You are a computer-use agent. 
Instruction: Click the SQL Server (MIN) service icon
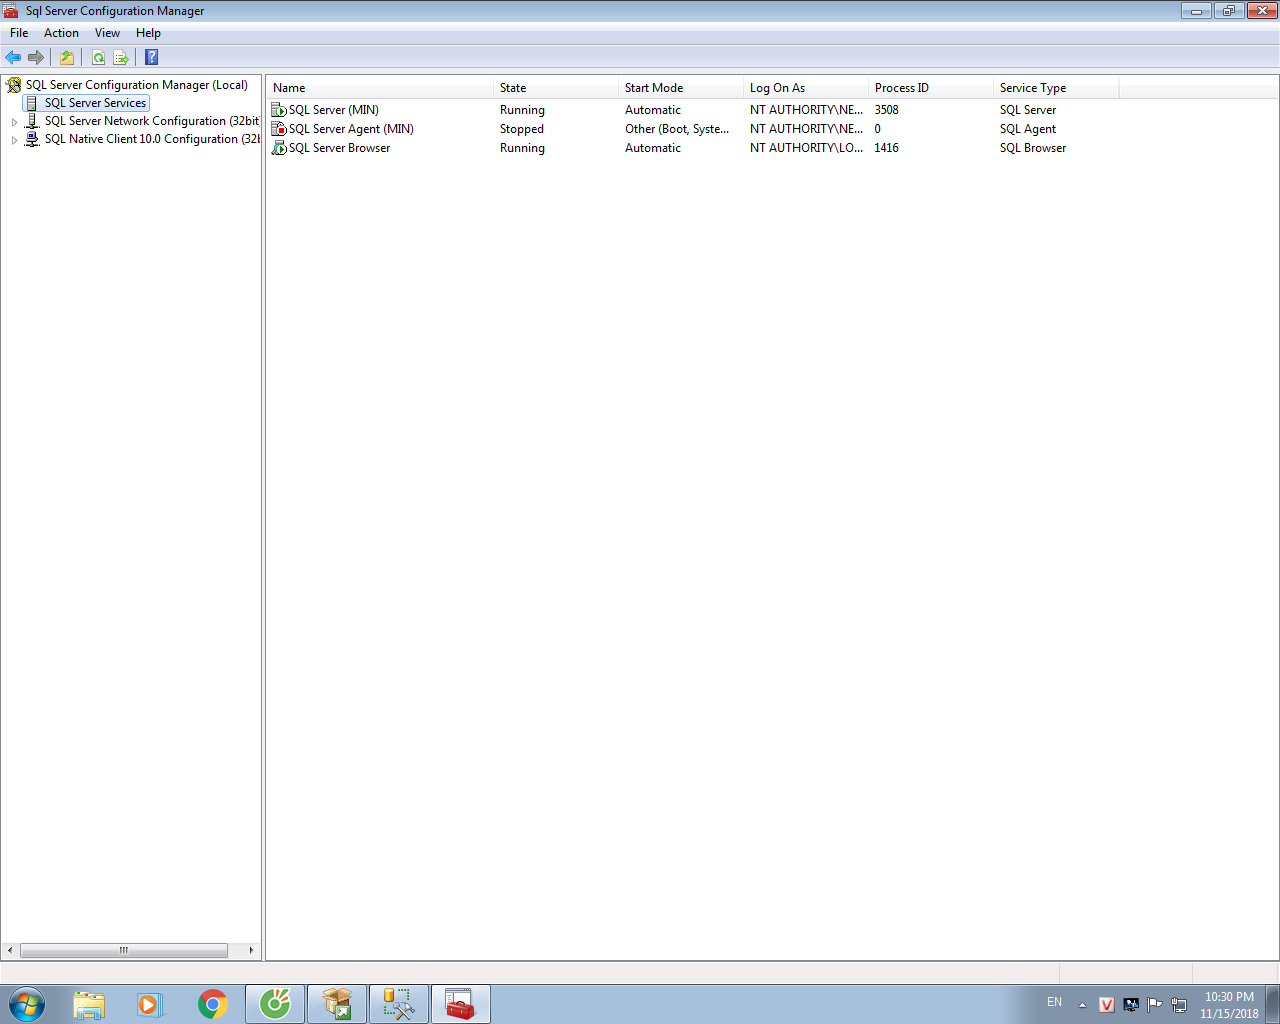pyautogui.click(x=279, y=110)
